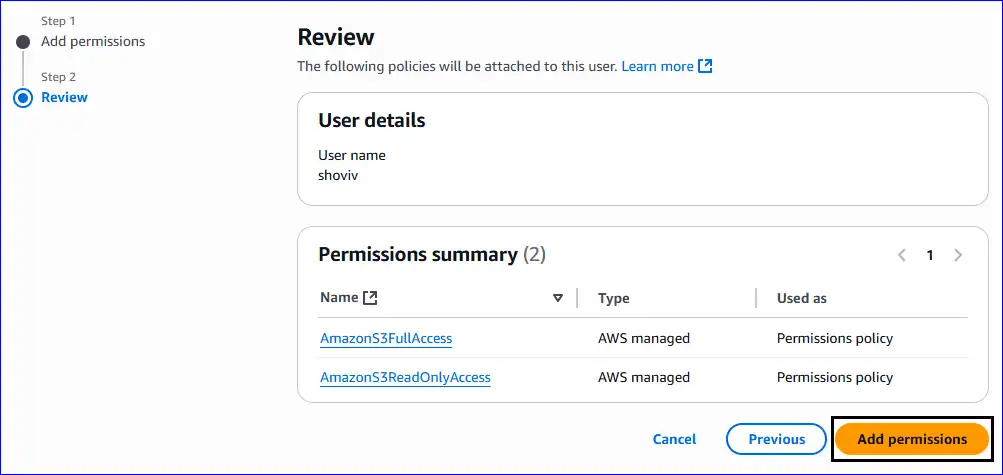This screenshot has width=1003, height=475.
Task: Select page 1 in pagination
Action: (930, 255)
